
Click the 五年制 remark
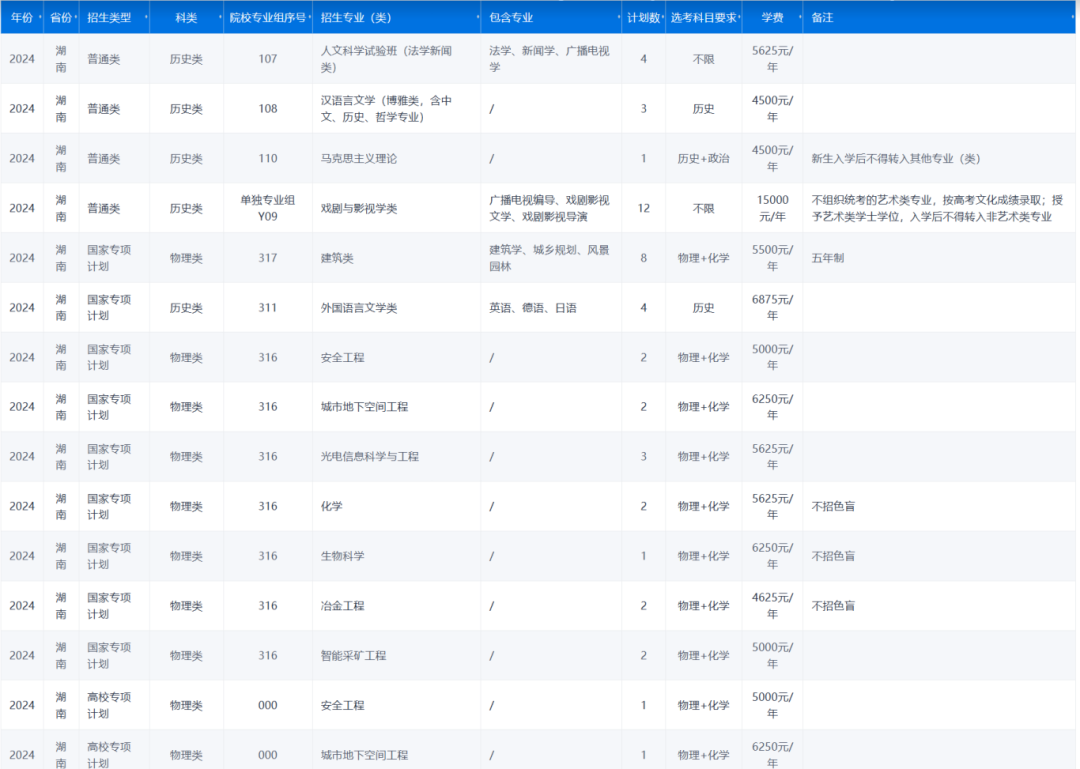[828, 258]
